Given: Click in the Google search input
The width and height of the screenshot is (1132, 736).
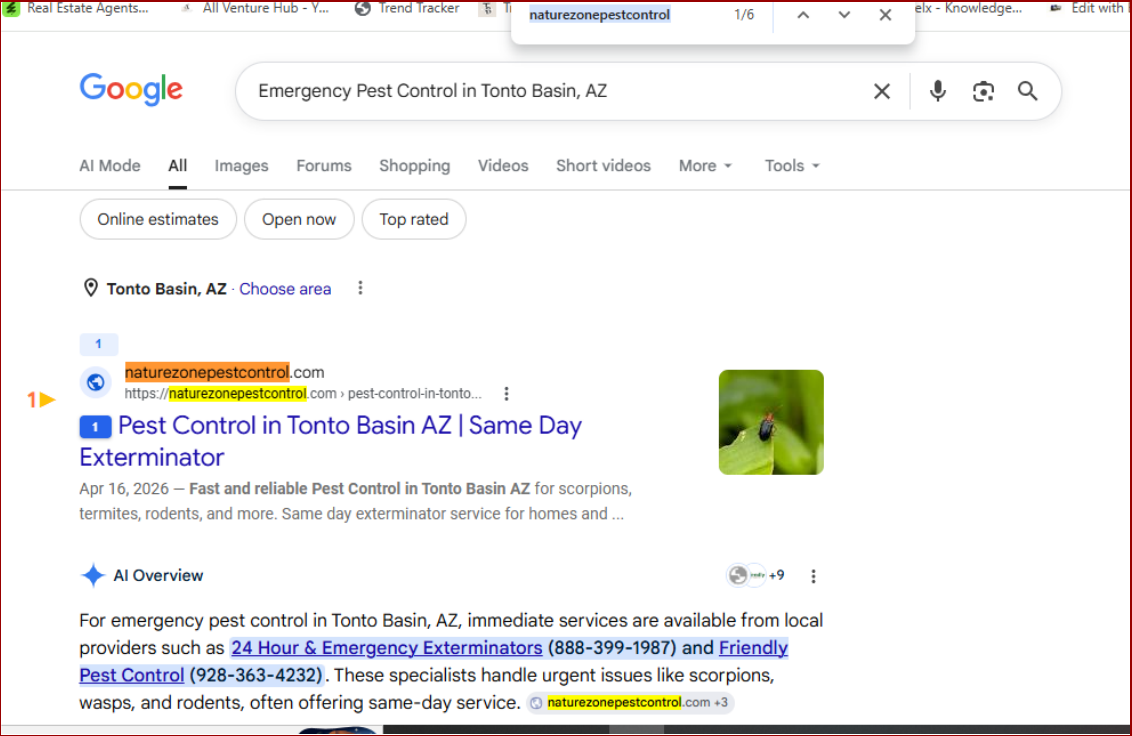Looking at the screenshot, I should point(556,91).
